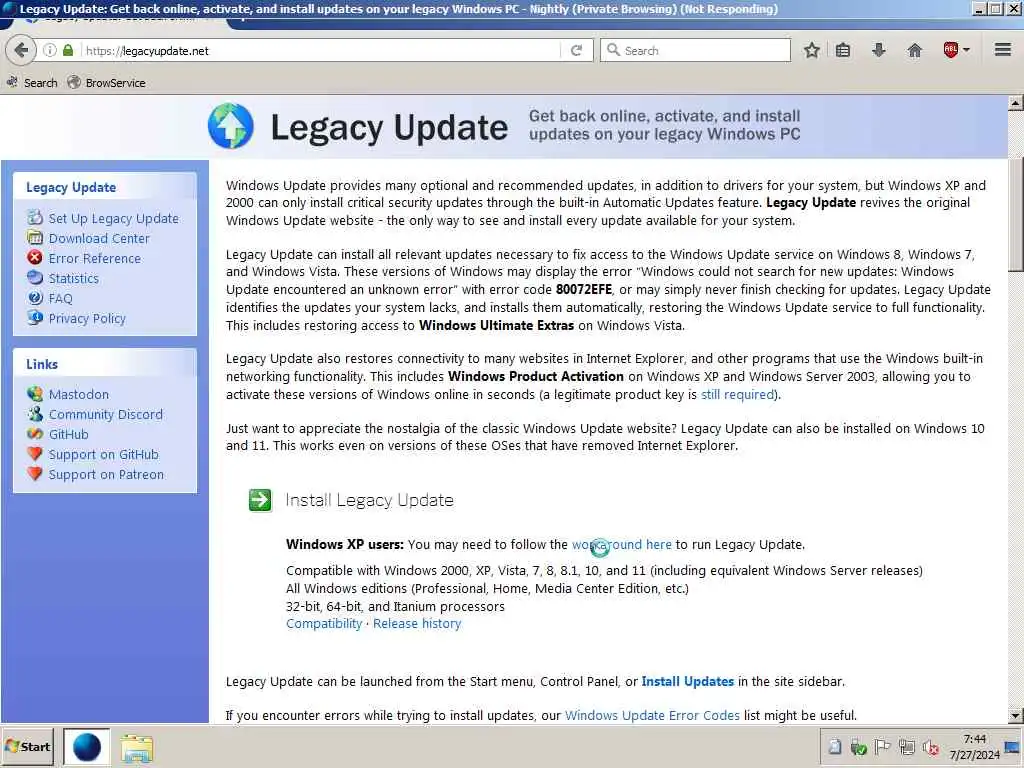Open Support on Patreon link
Image resolution: width=1024 pixels, height=768 pixels.
(106, 475)
